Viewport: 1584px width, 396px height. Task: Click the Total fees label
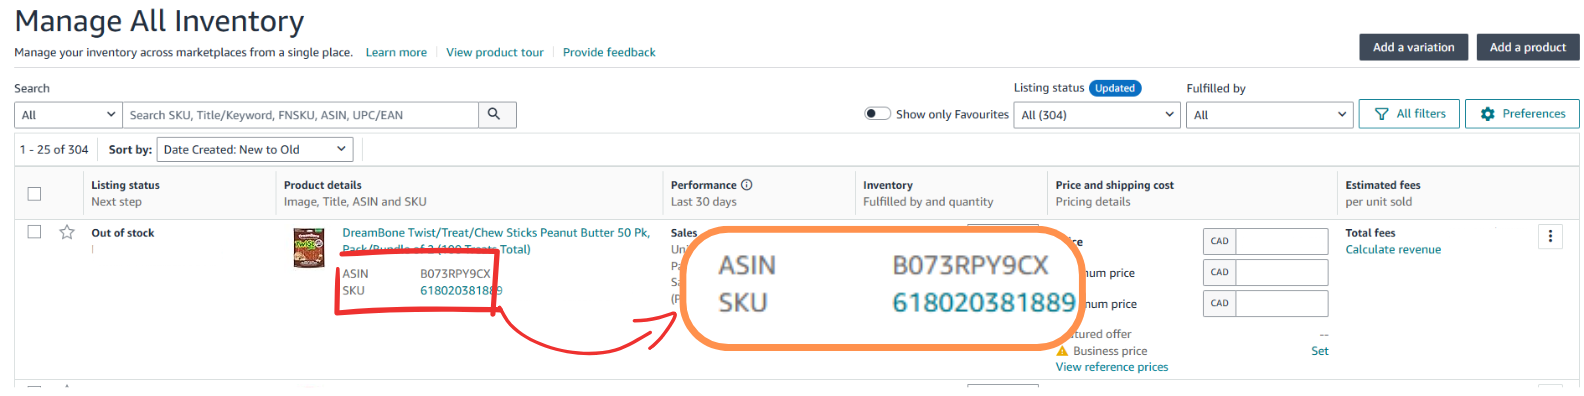pyautogui.click(x=1370, y=233)
